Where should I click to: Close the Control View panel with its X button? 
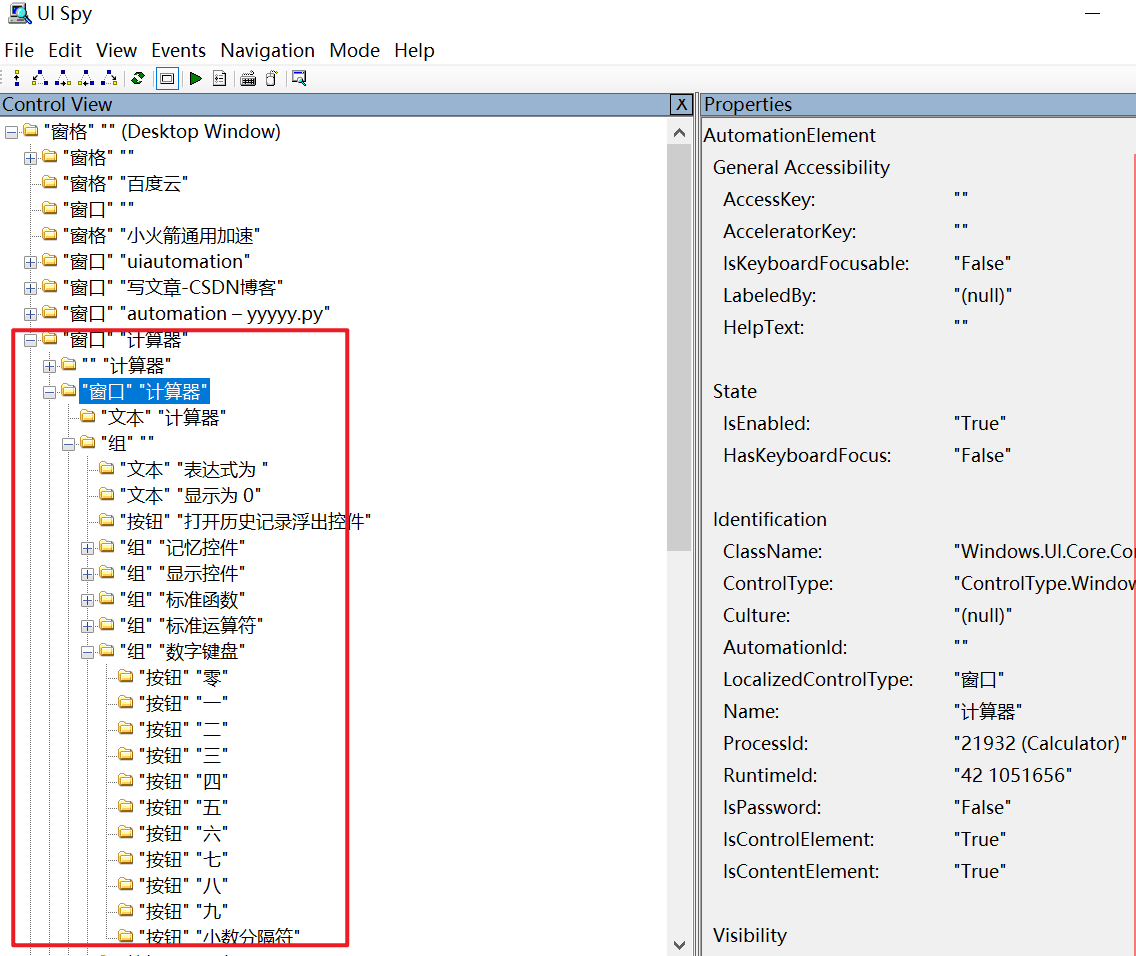(681, 105)
